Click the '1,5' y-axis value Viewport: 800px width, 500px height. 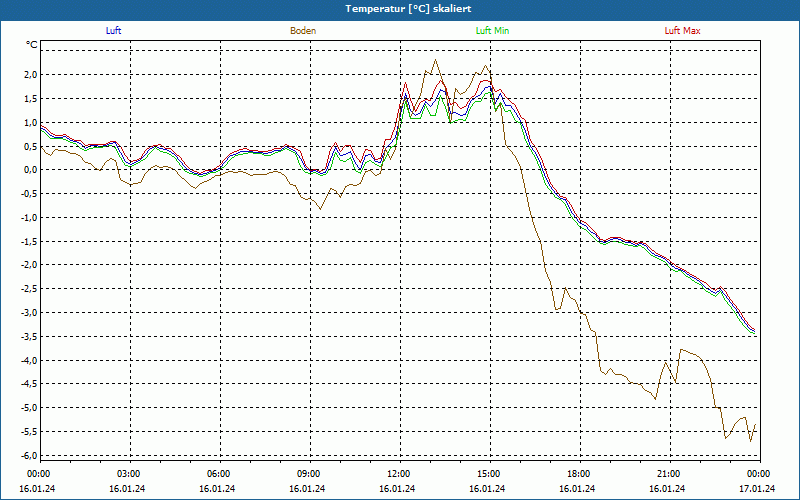(x=31, y=98)
